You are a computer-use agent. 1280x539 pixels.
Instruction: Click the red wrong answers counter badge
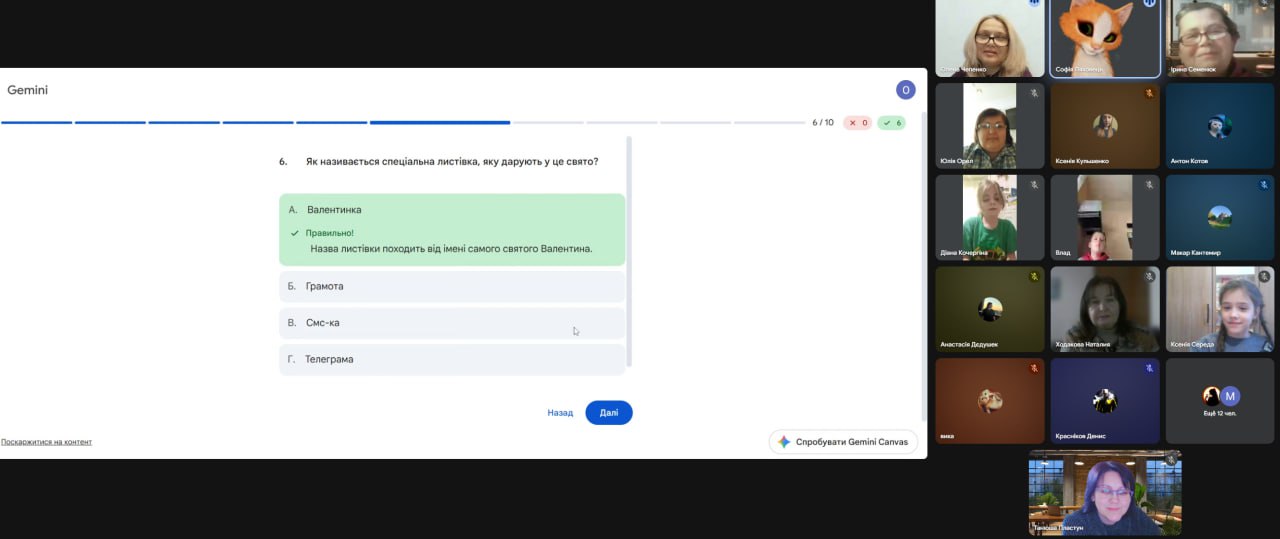coord(857,123)
